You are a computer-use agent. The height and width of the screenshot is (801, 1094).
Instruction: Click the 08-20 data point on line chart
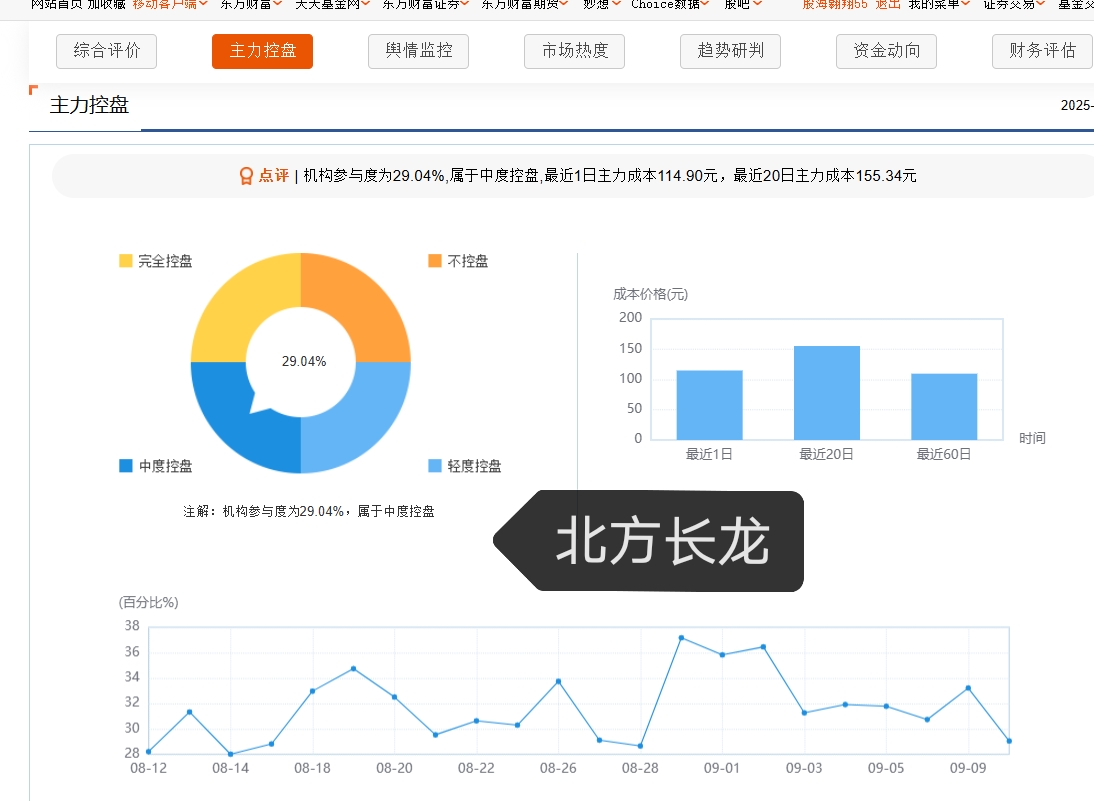(x=394, y=697)
